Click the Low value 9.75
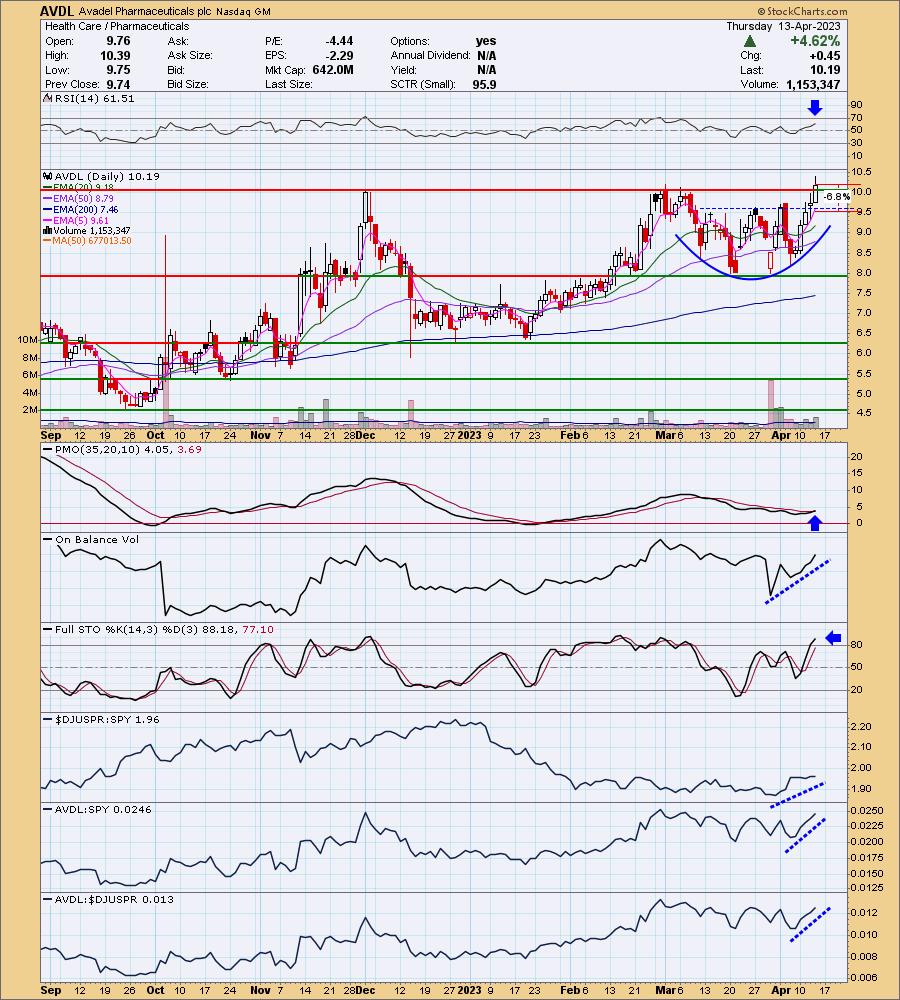 (x=118, y=70)
